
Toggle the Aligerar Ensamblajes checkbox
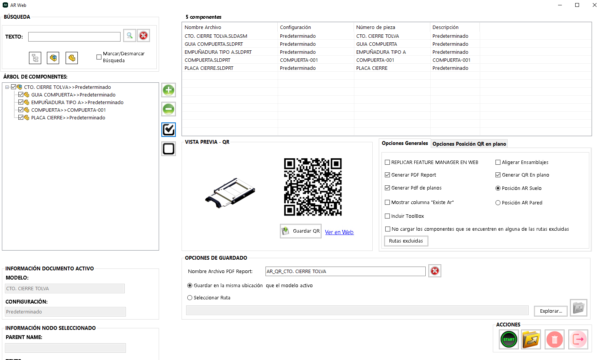coord(498,162)
